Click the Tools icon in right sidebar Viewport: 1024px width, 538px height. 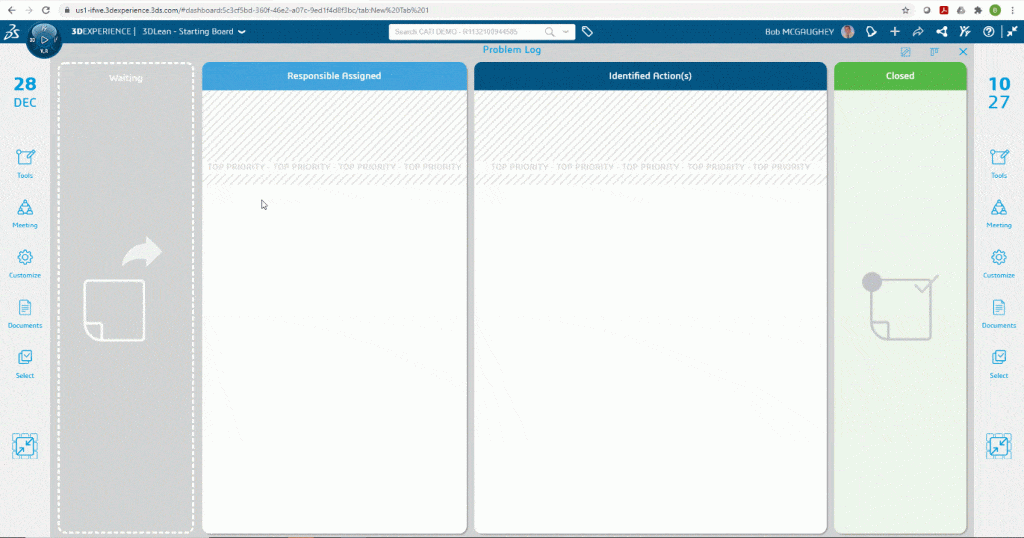998,158
